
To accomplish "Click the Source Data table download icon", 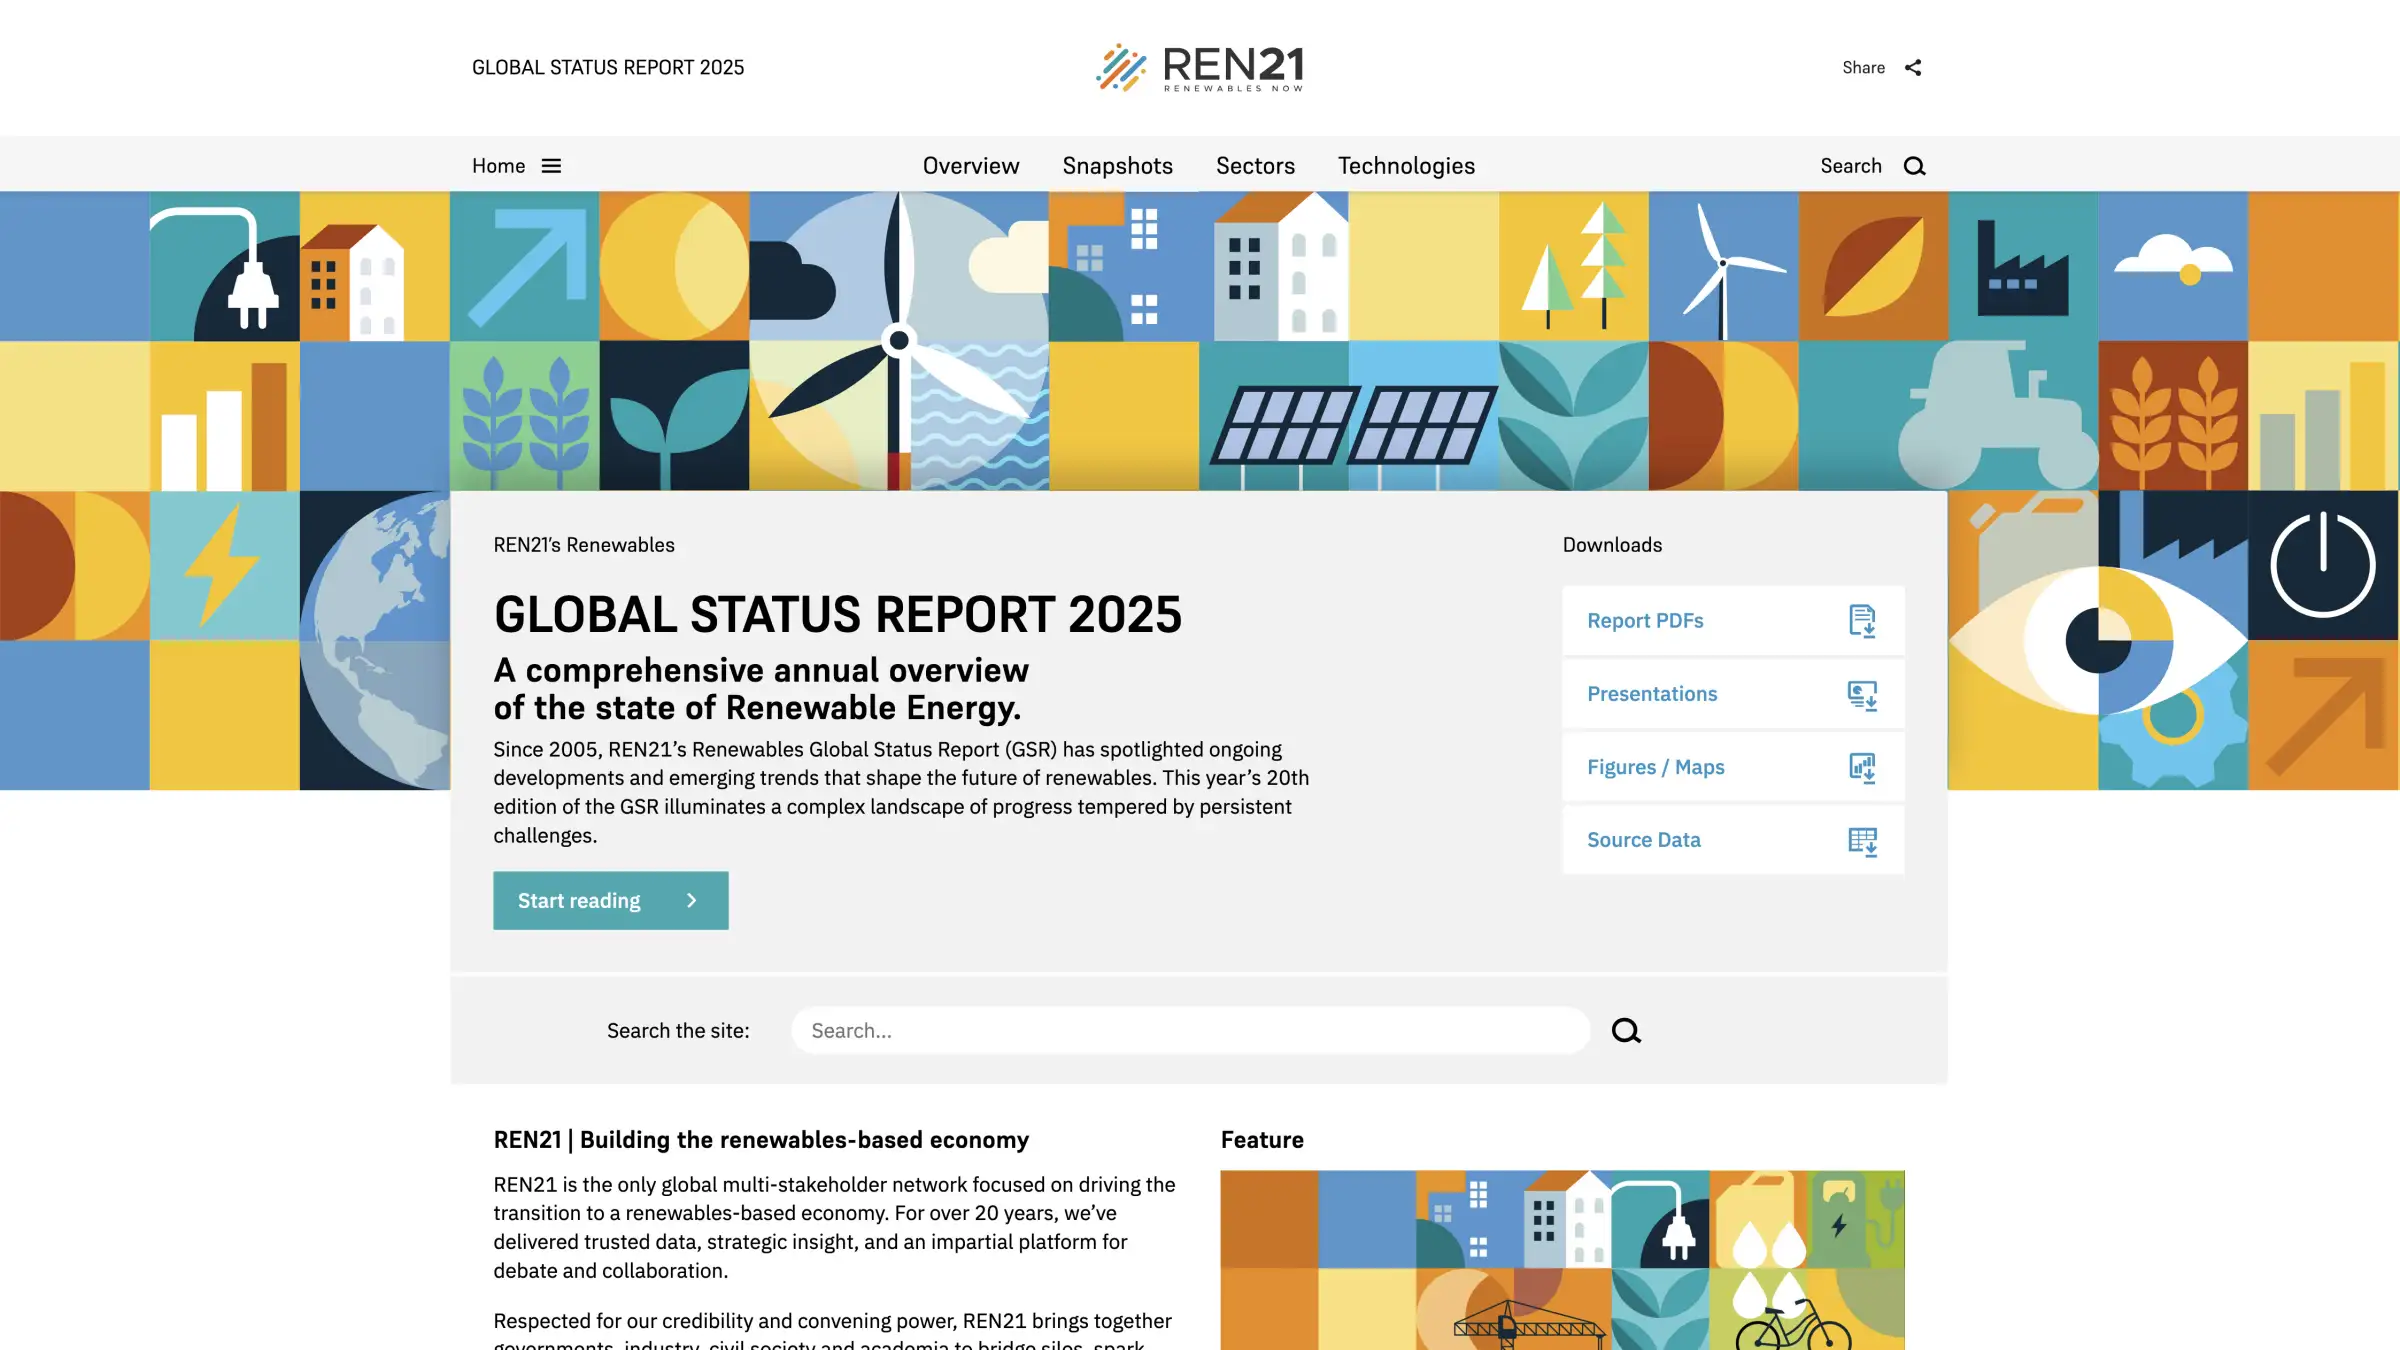I will click(x=1862, y=840).
